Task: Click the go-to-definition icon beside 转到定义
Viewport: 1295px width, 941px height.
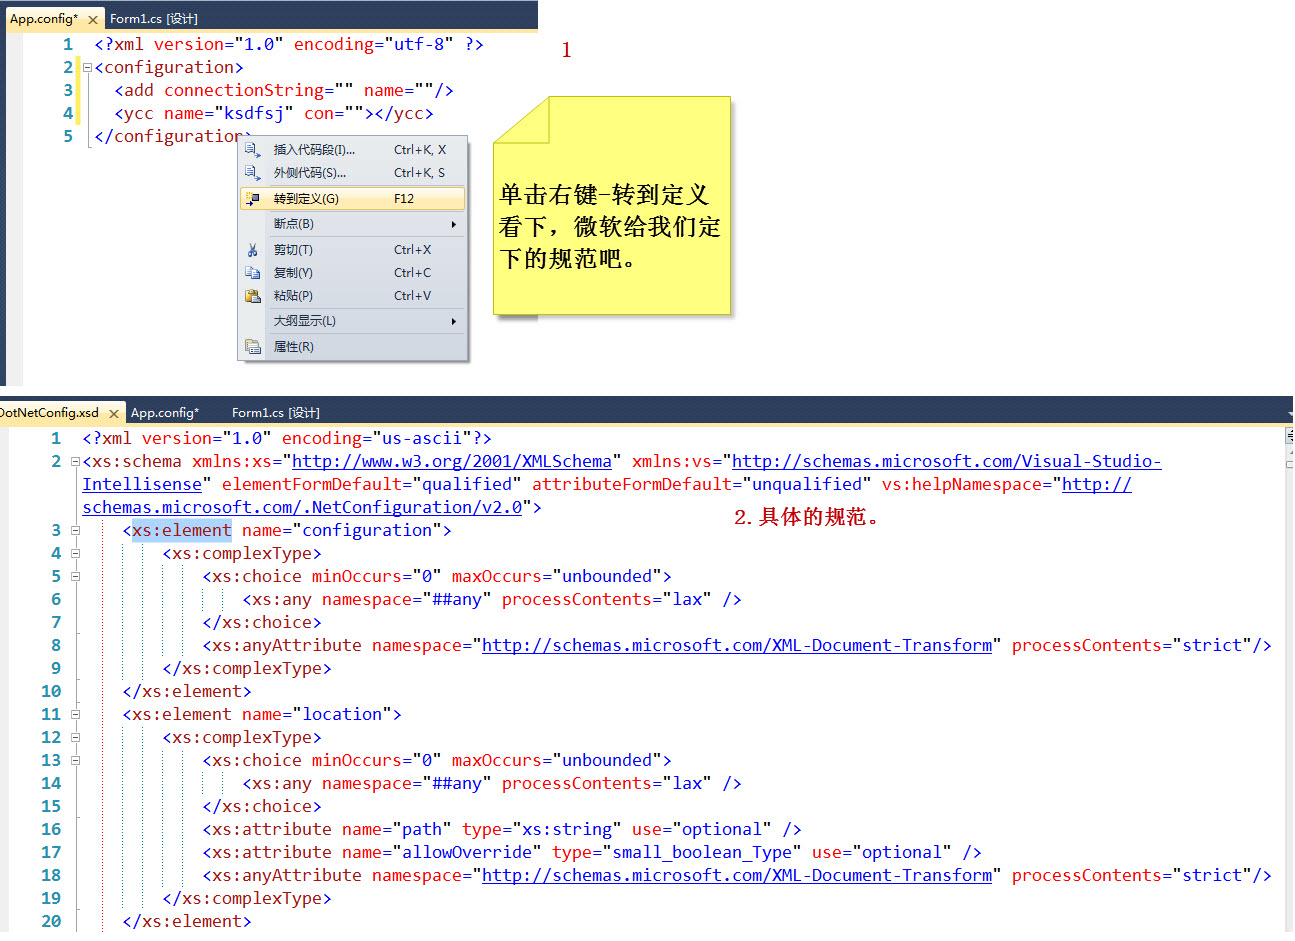Action: 252,199
